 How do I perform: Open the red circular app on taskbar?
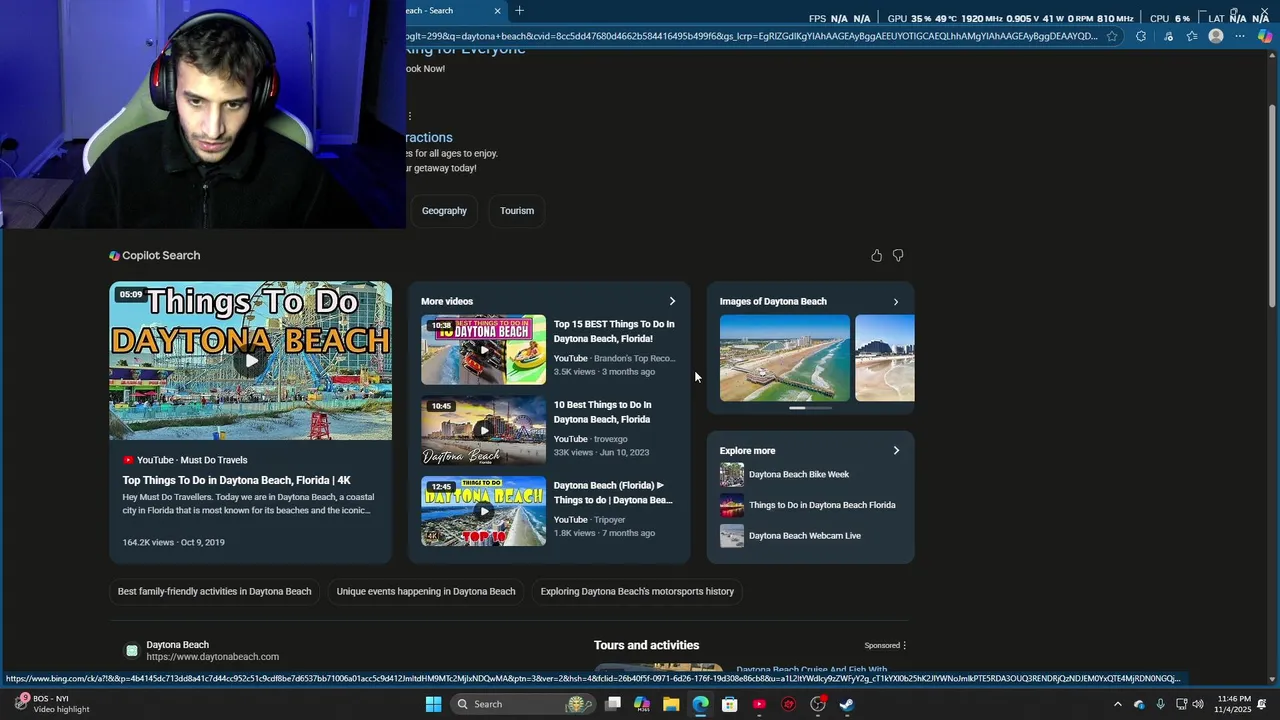pos(789,705)
